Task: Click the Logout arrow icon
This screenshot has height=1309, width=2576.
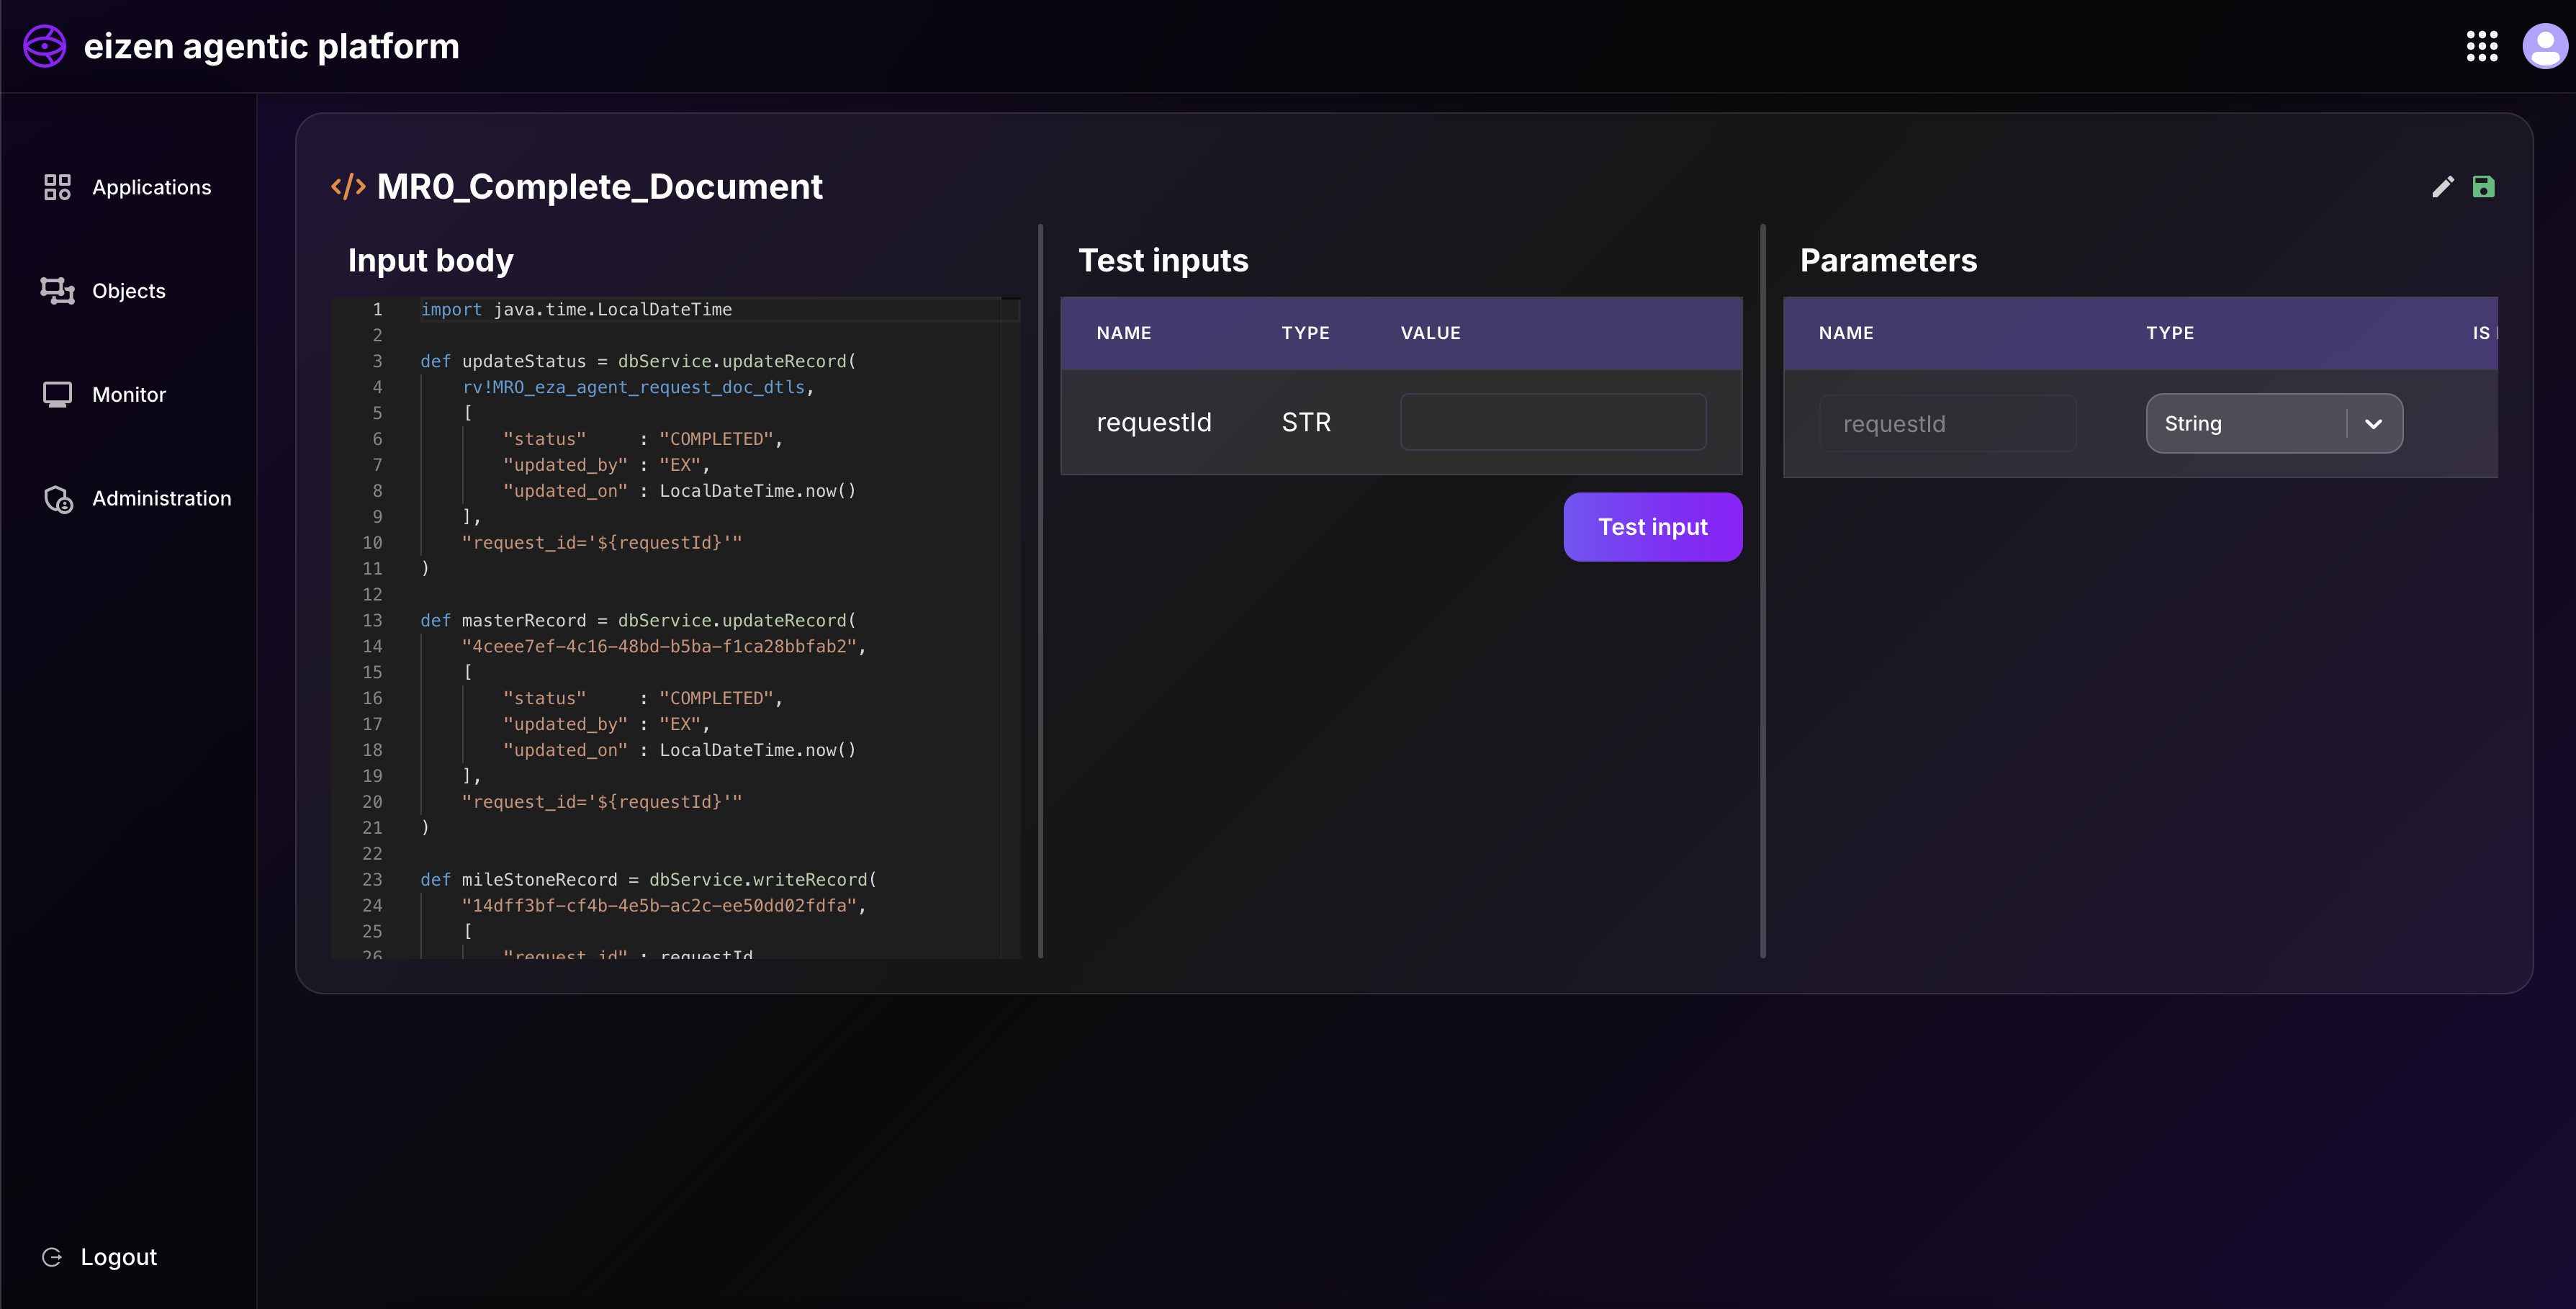Action: point(52,1257)
